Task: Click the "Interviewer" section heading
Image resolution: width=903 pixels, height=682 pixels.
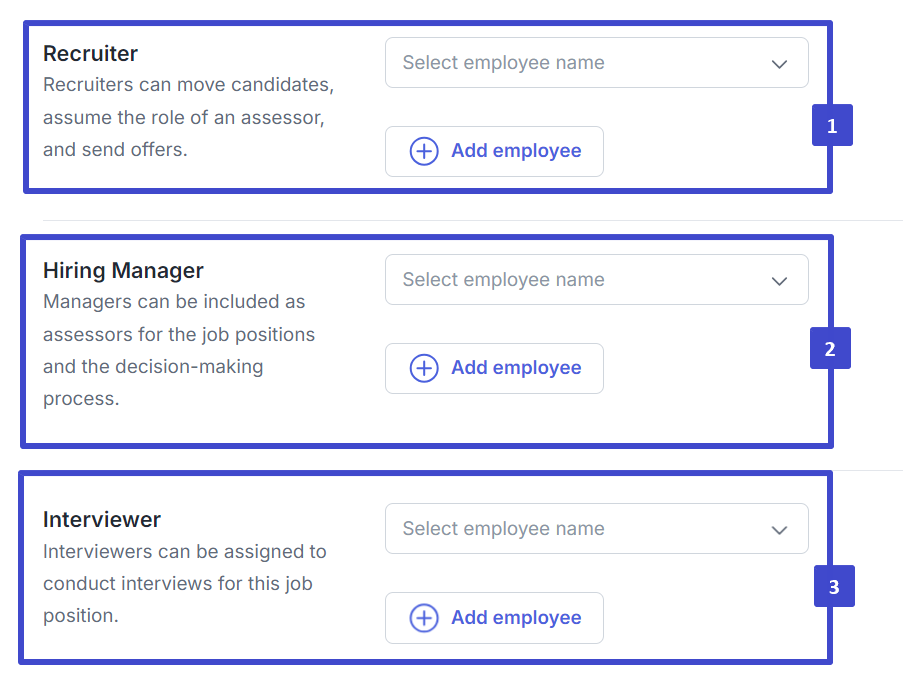Action: tap(102, 520)
